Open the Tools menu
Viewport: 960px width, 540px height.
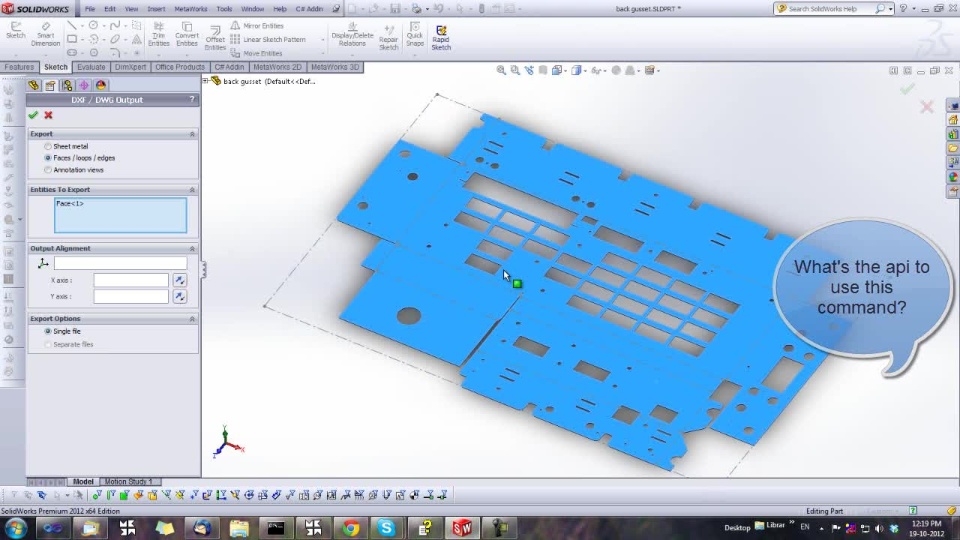click(x=224, y=9)
